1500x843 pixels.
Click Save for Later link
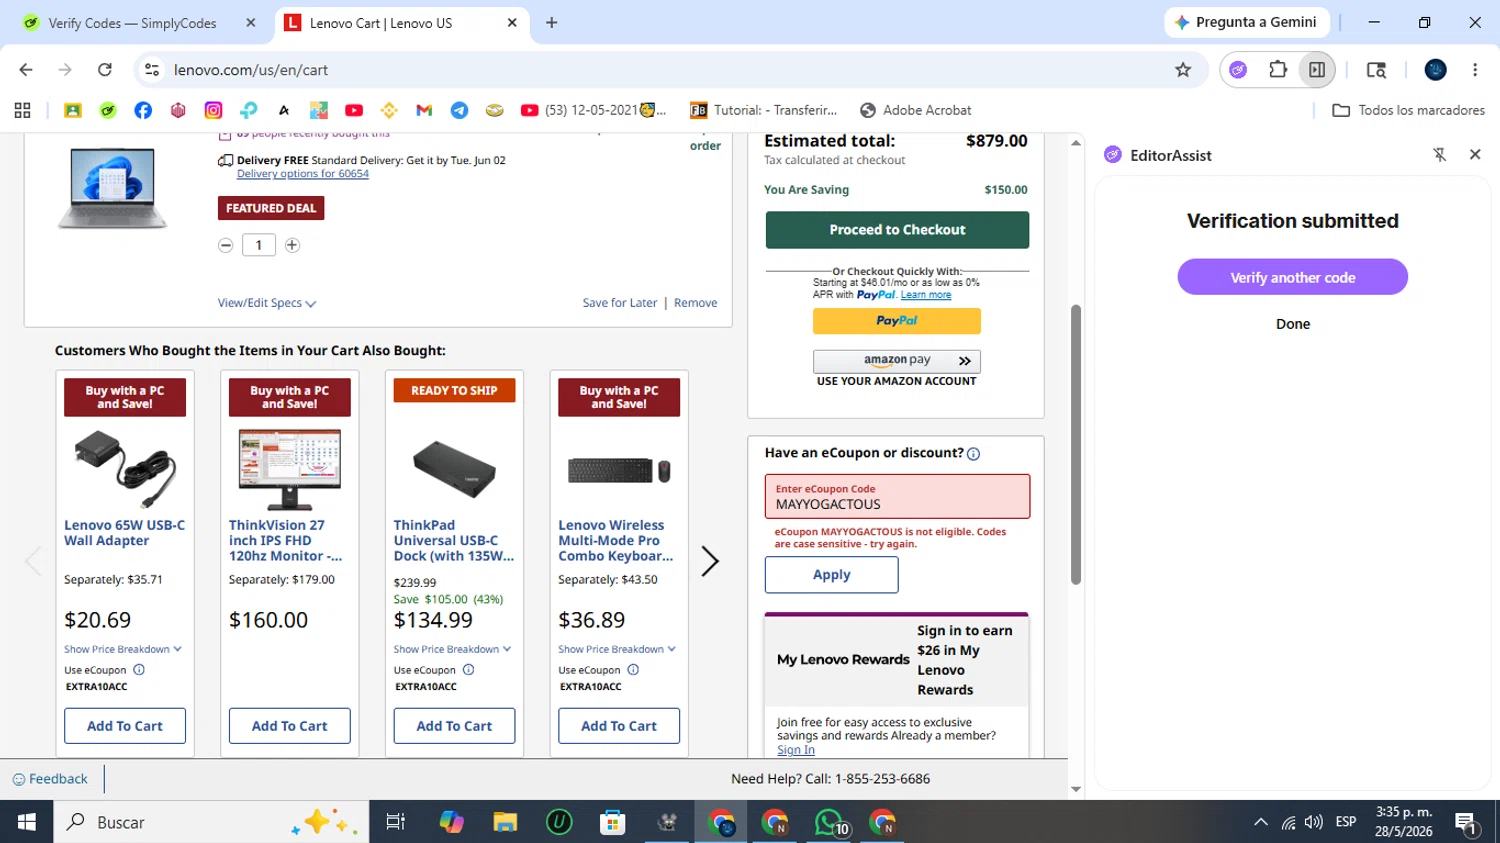(620, 303)
